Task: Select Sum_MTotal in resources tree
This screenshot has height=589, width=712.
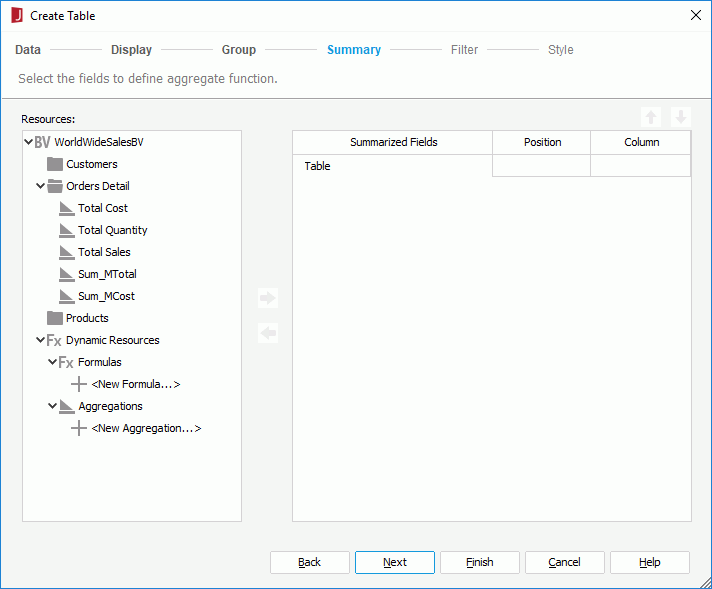Action: pos(107,274)
